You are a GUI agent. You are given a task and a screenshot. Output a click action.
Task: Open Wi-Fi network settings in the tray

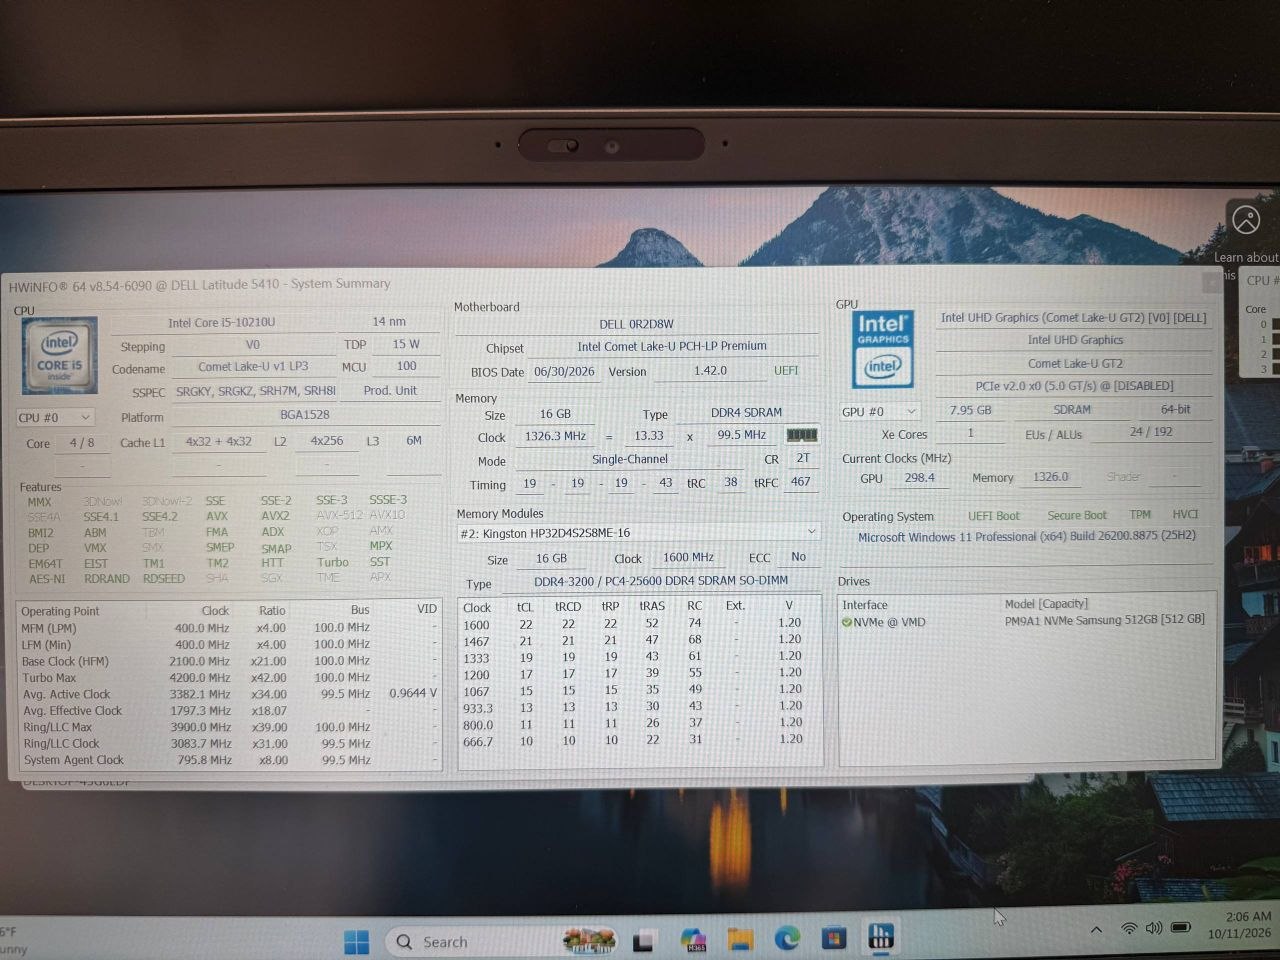click(x=1129, y=929)
